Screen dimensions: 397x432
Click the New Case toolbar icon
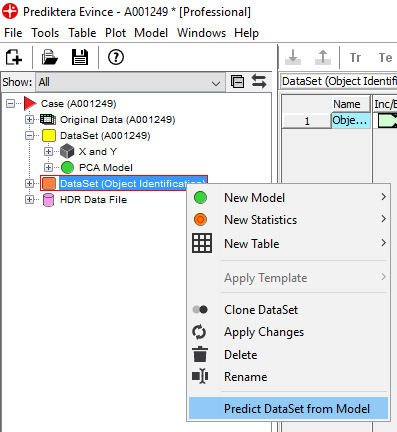click(x=14, y=57)
